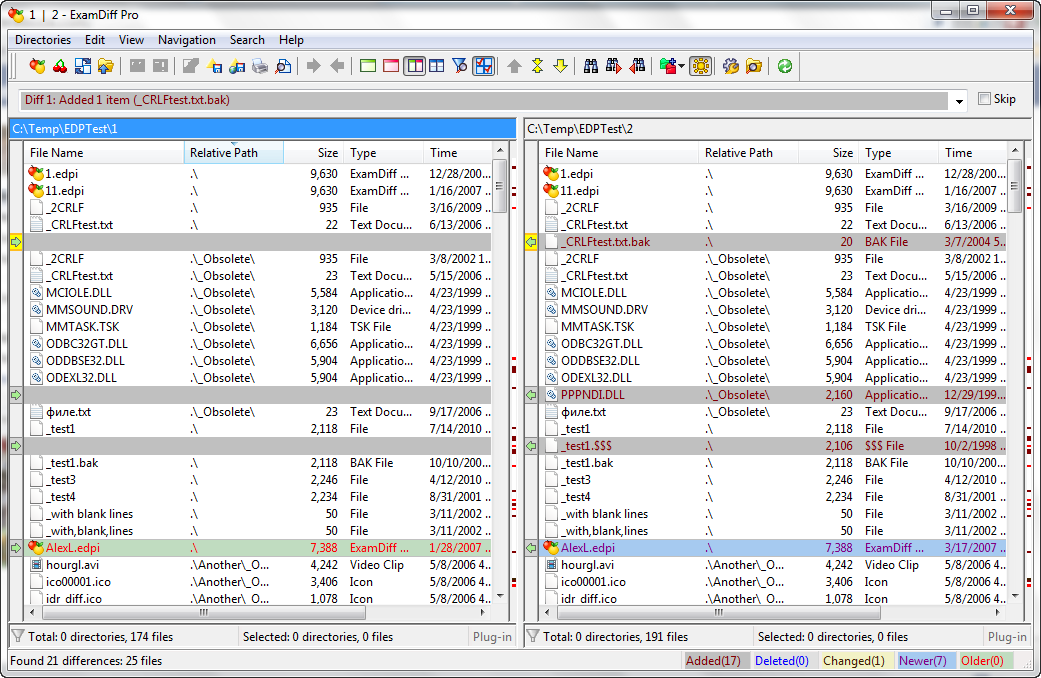This screenshot has height=678, width=1041.
Task: Click the gray up arrow previous difference icon
Action: 514,66
